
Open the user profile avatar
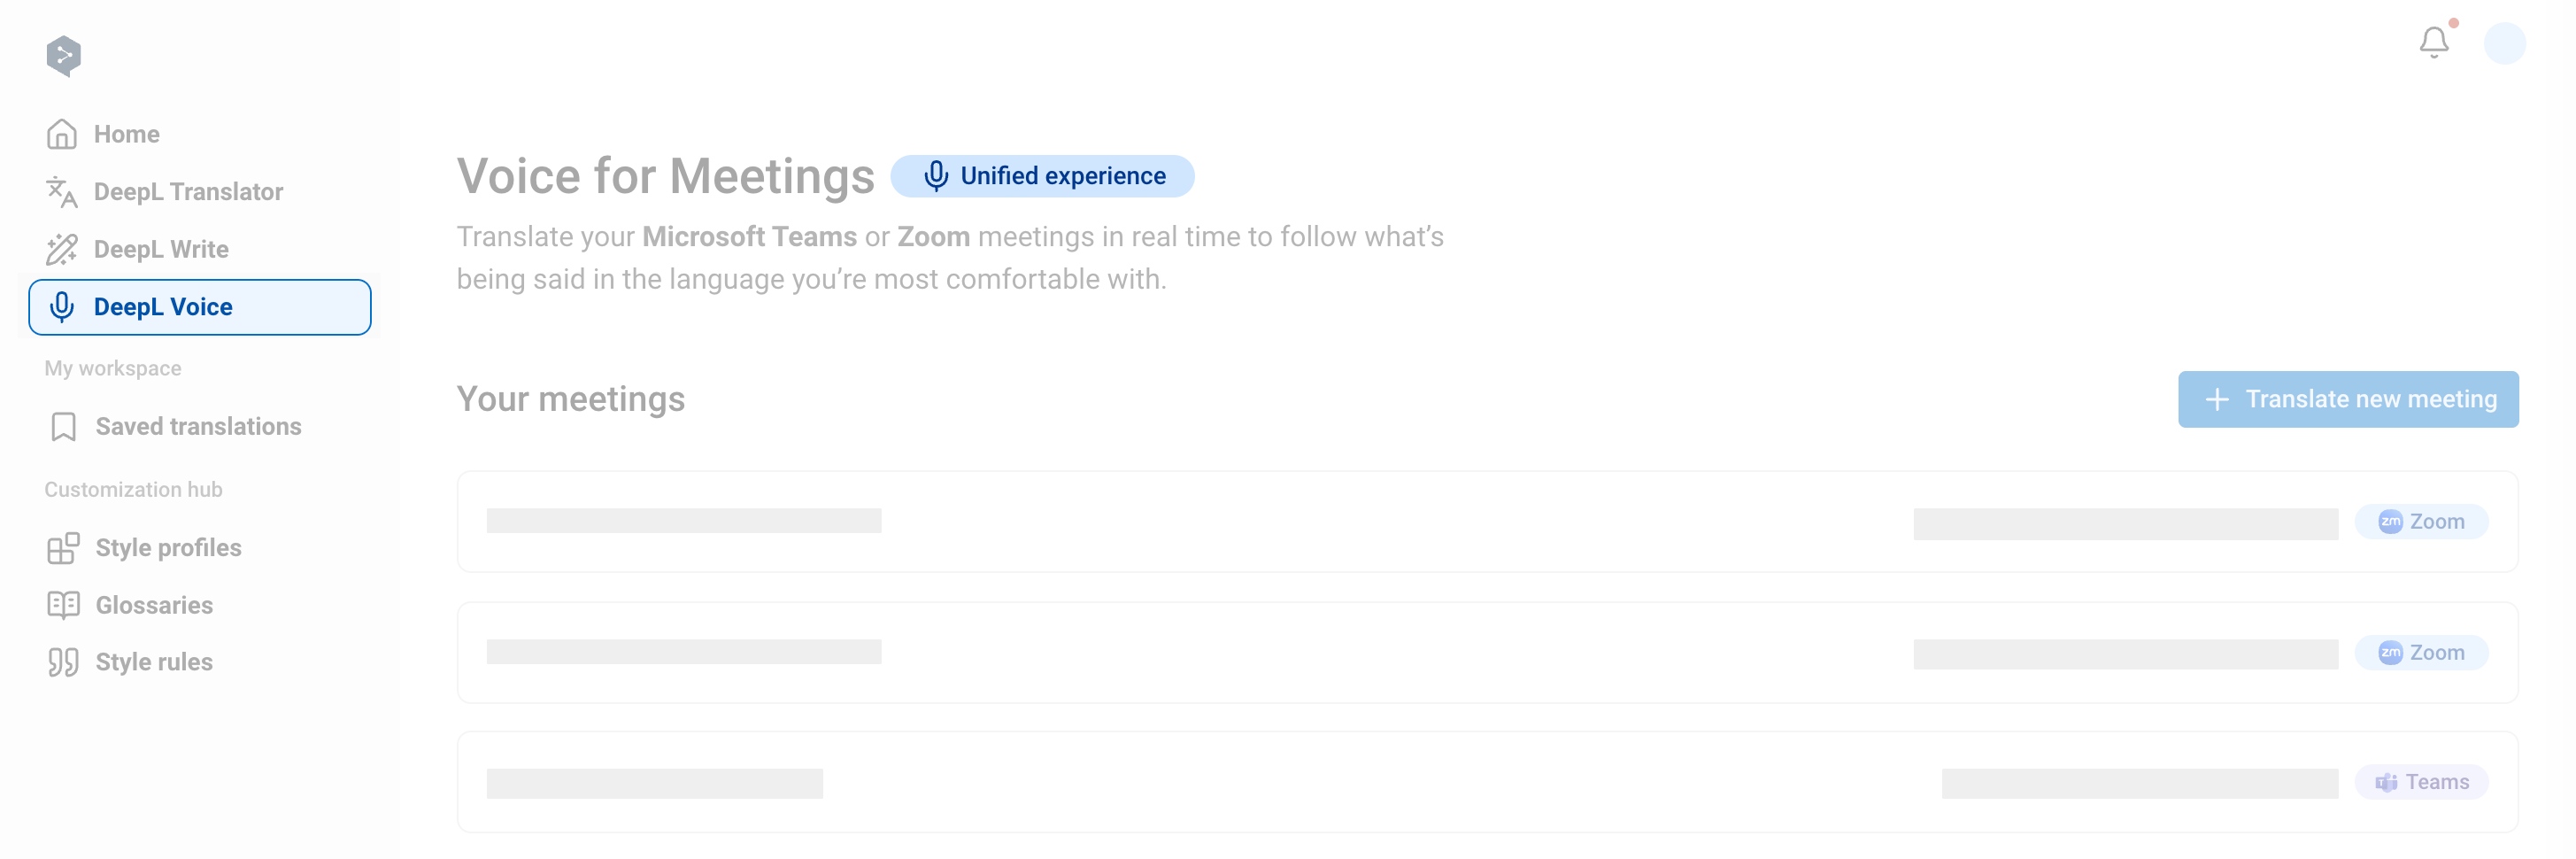click(x=2504, y=43)
